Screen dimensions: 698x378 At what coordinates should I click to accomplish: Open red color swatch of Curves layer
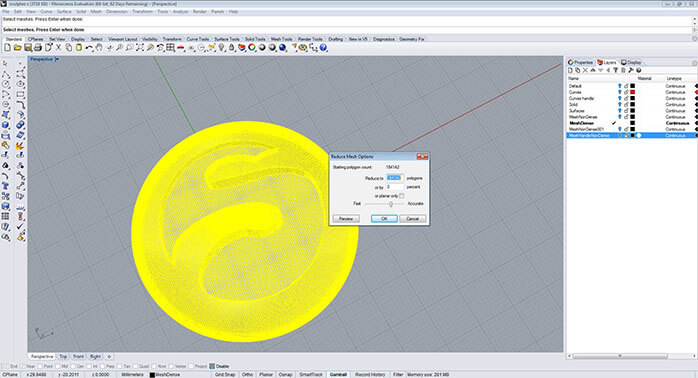pyautogui.click(x=633, y=92)
